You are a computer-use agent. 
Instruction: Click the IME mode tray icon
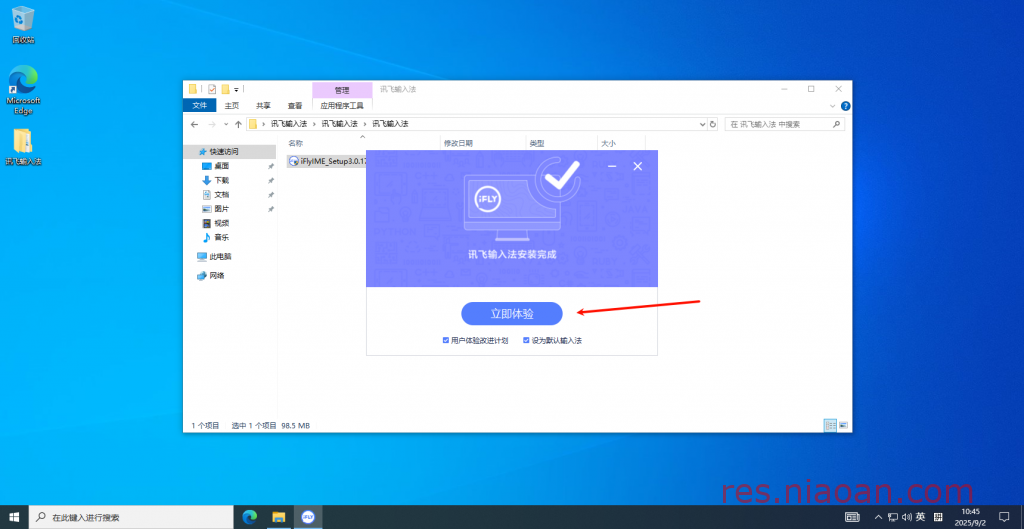coord(938,517)
